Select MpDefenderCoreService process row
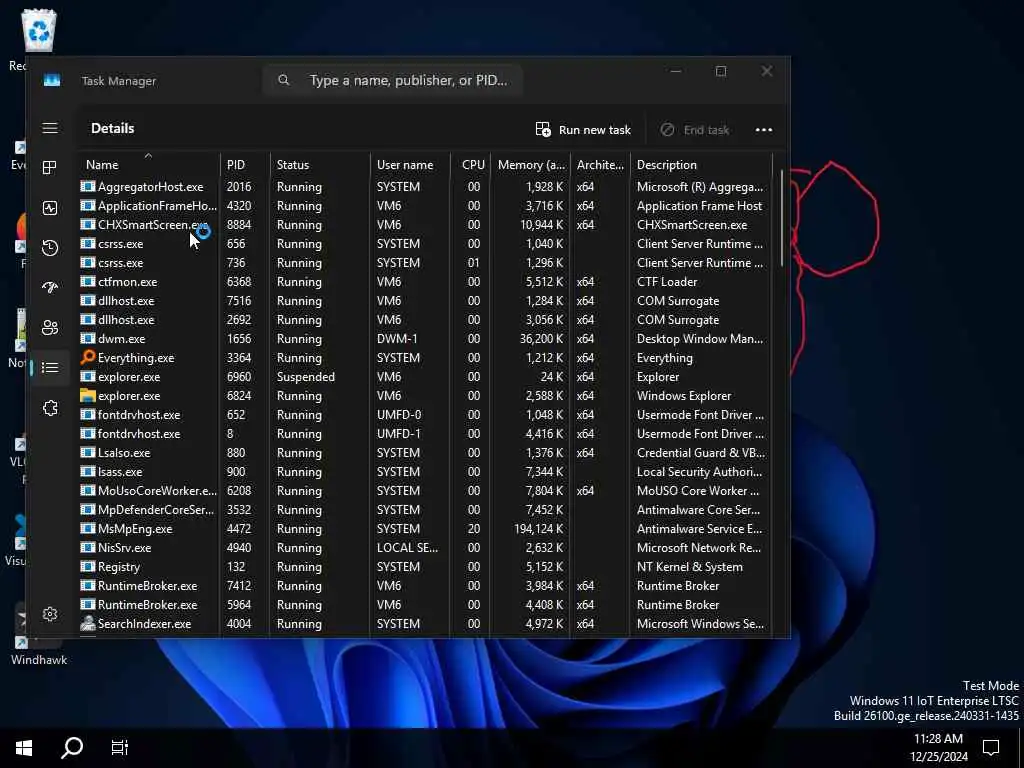Viewport: 1024px width, 768px height. click(x=424, y=509)
